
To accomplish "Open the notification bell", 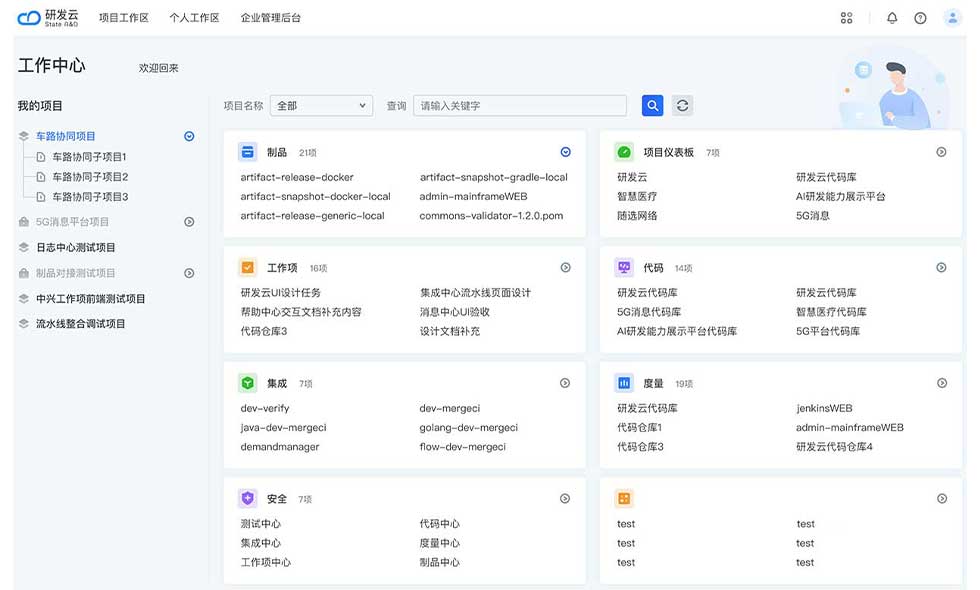I will point(892,18).
